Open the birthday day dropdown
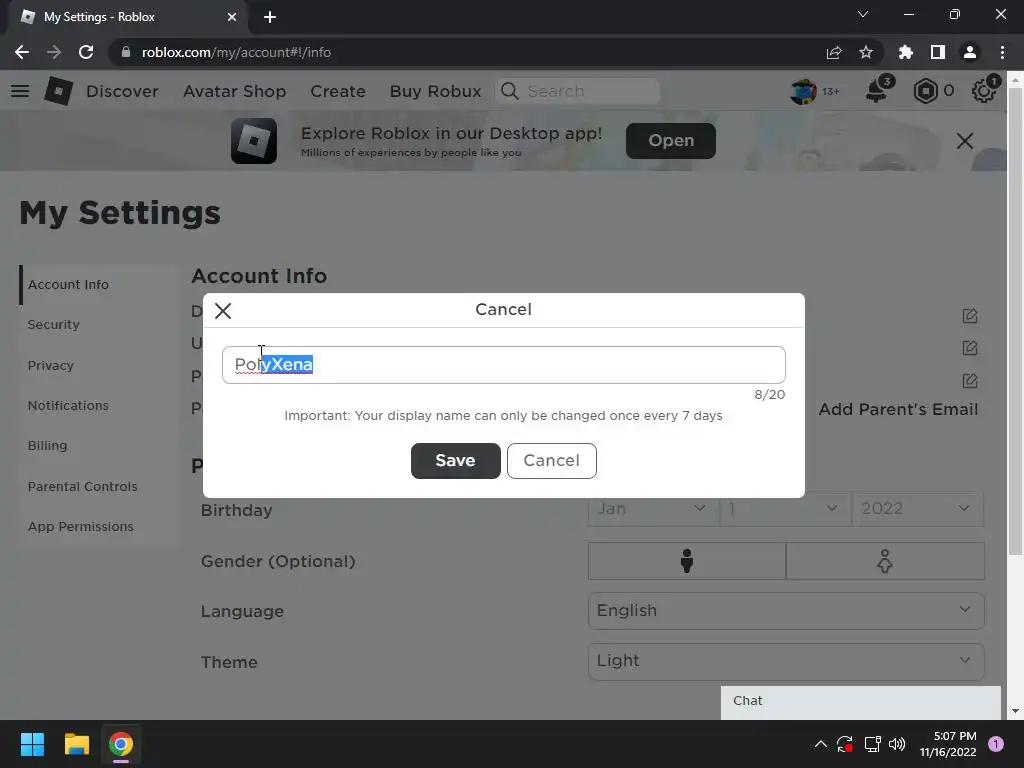This screenshot has height=768, width=1024. (785, 509)
